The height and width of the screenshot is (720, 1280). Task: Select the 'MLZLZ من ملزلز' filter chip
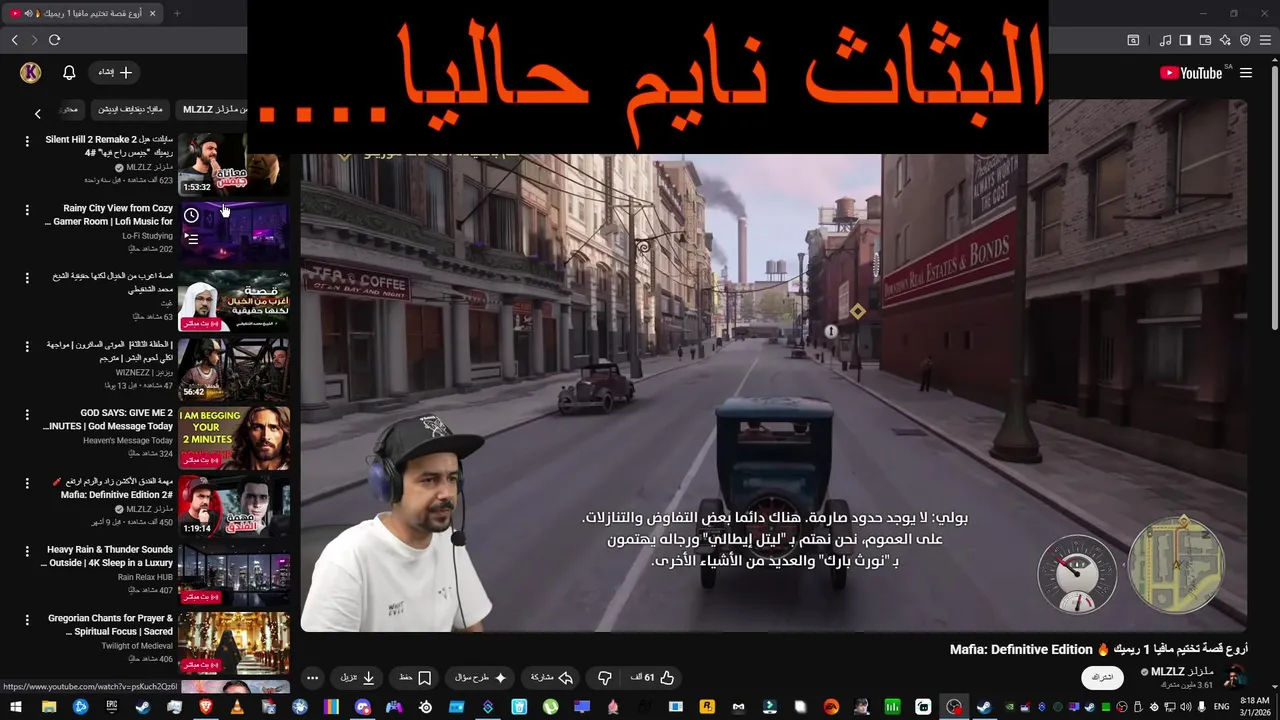pos(211,109)
